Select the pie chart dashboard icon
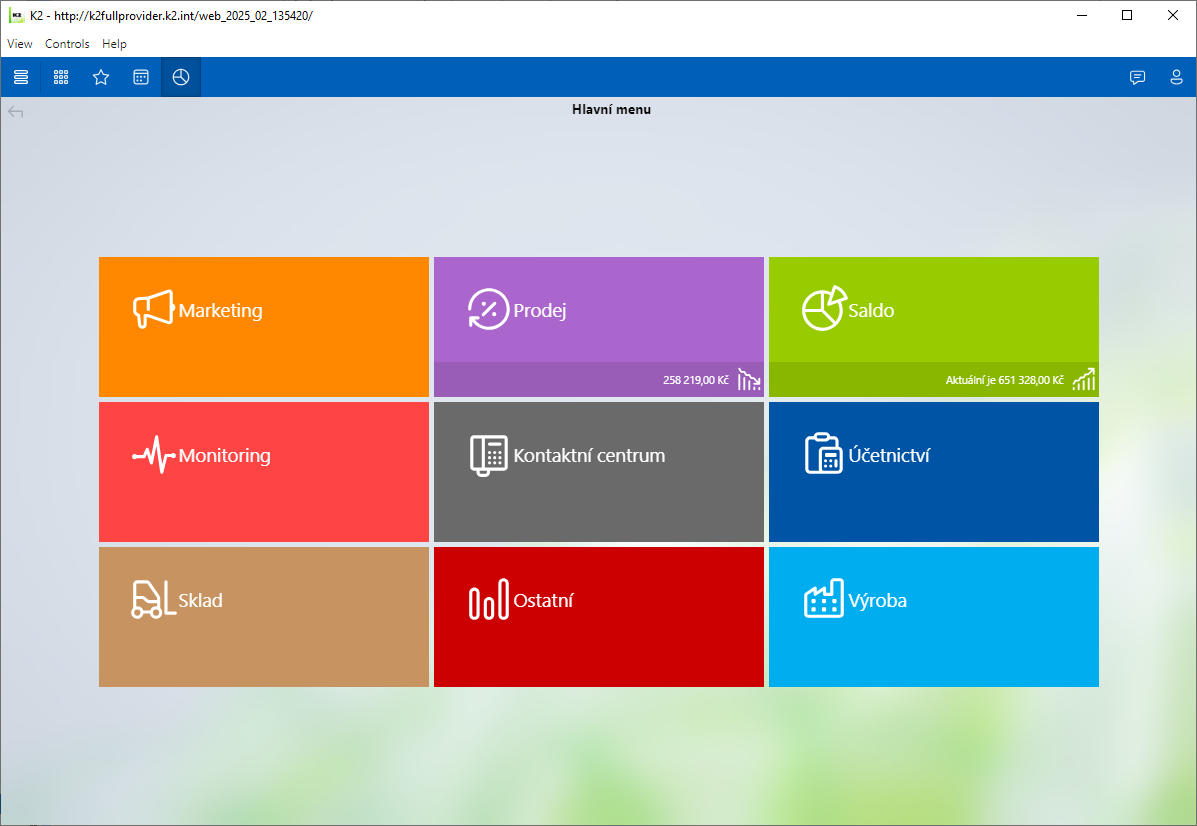The image size is (1197, 826). (x=181, y=77)
